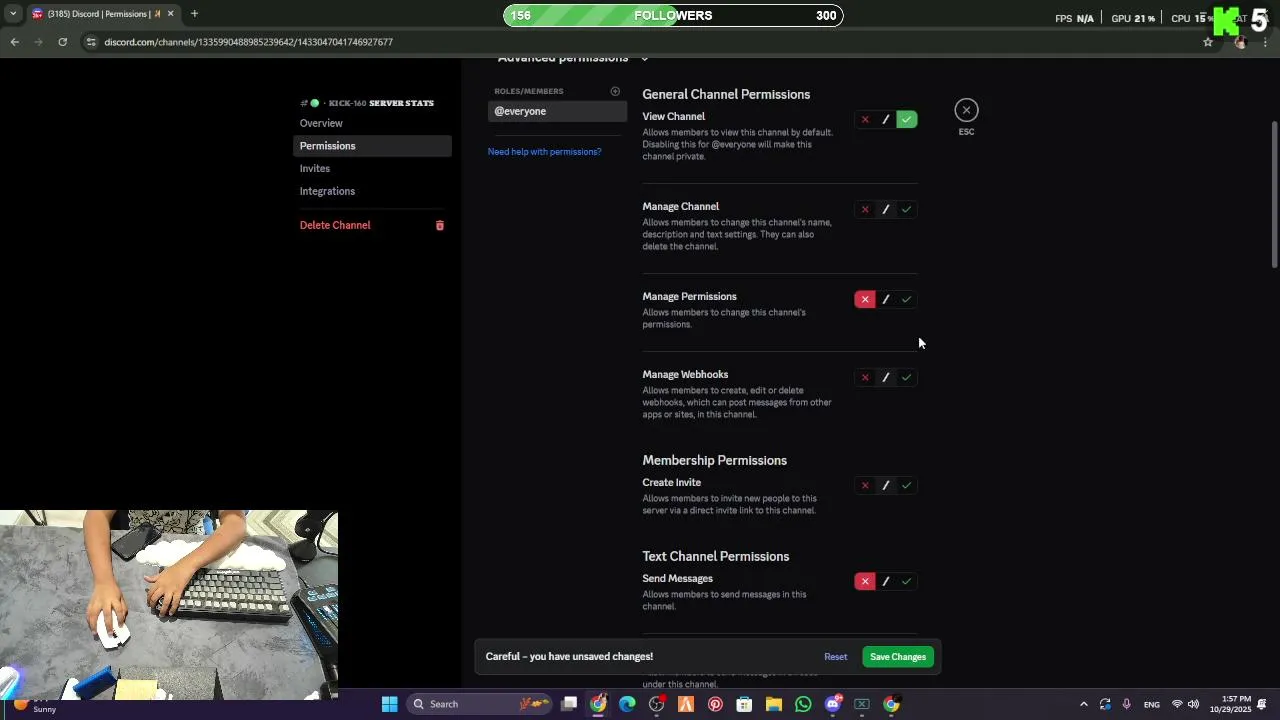This screenshot has height=720, width=1280.
Task: Set Send Messages permission to neutral
Action: (x=886, y=582)
